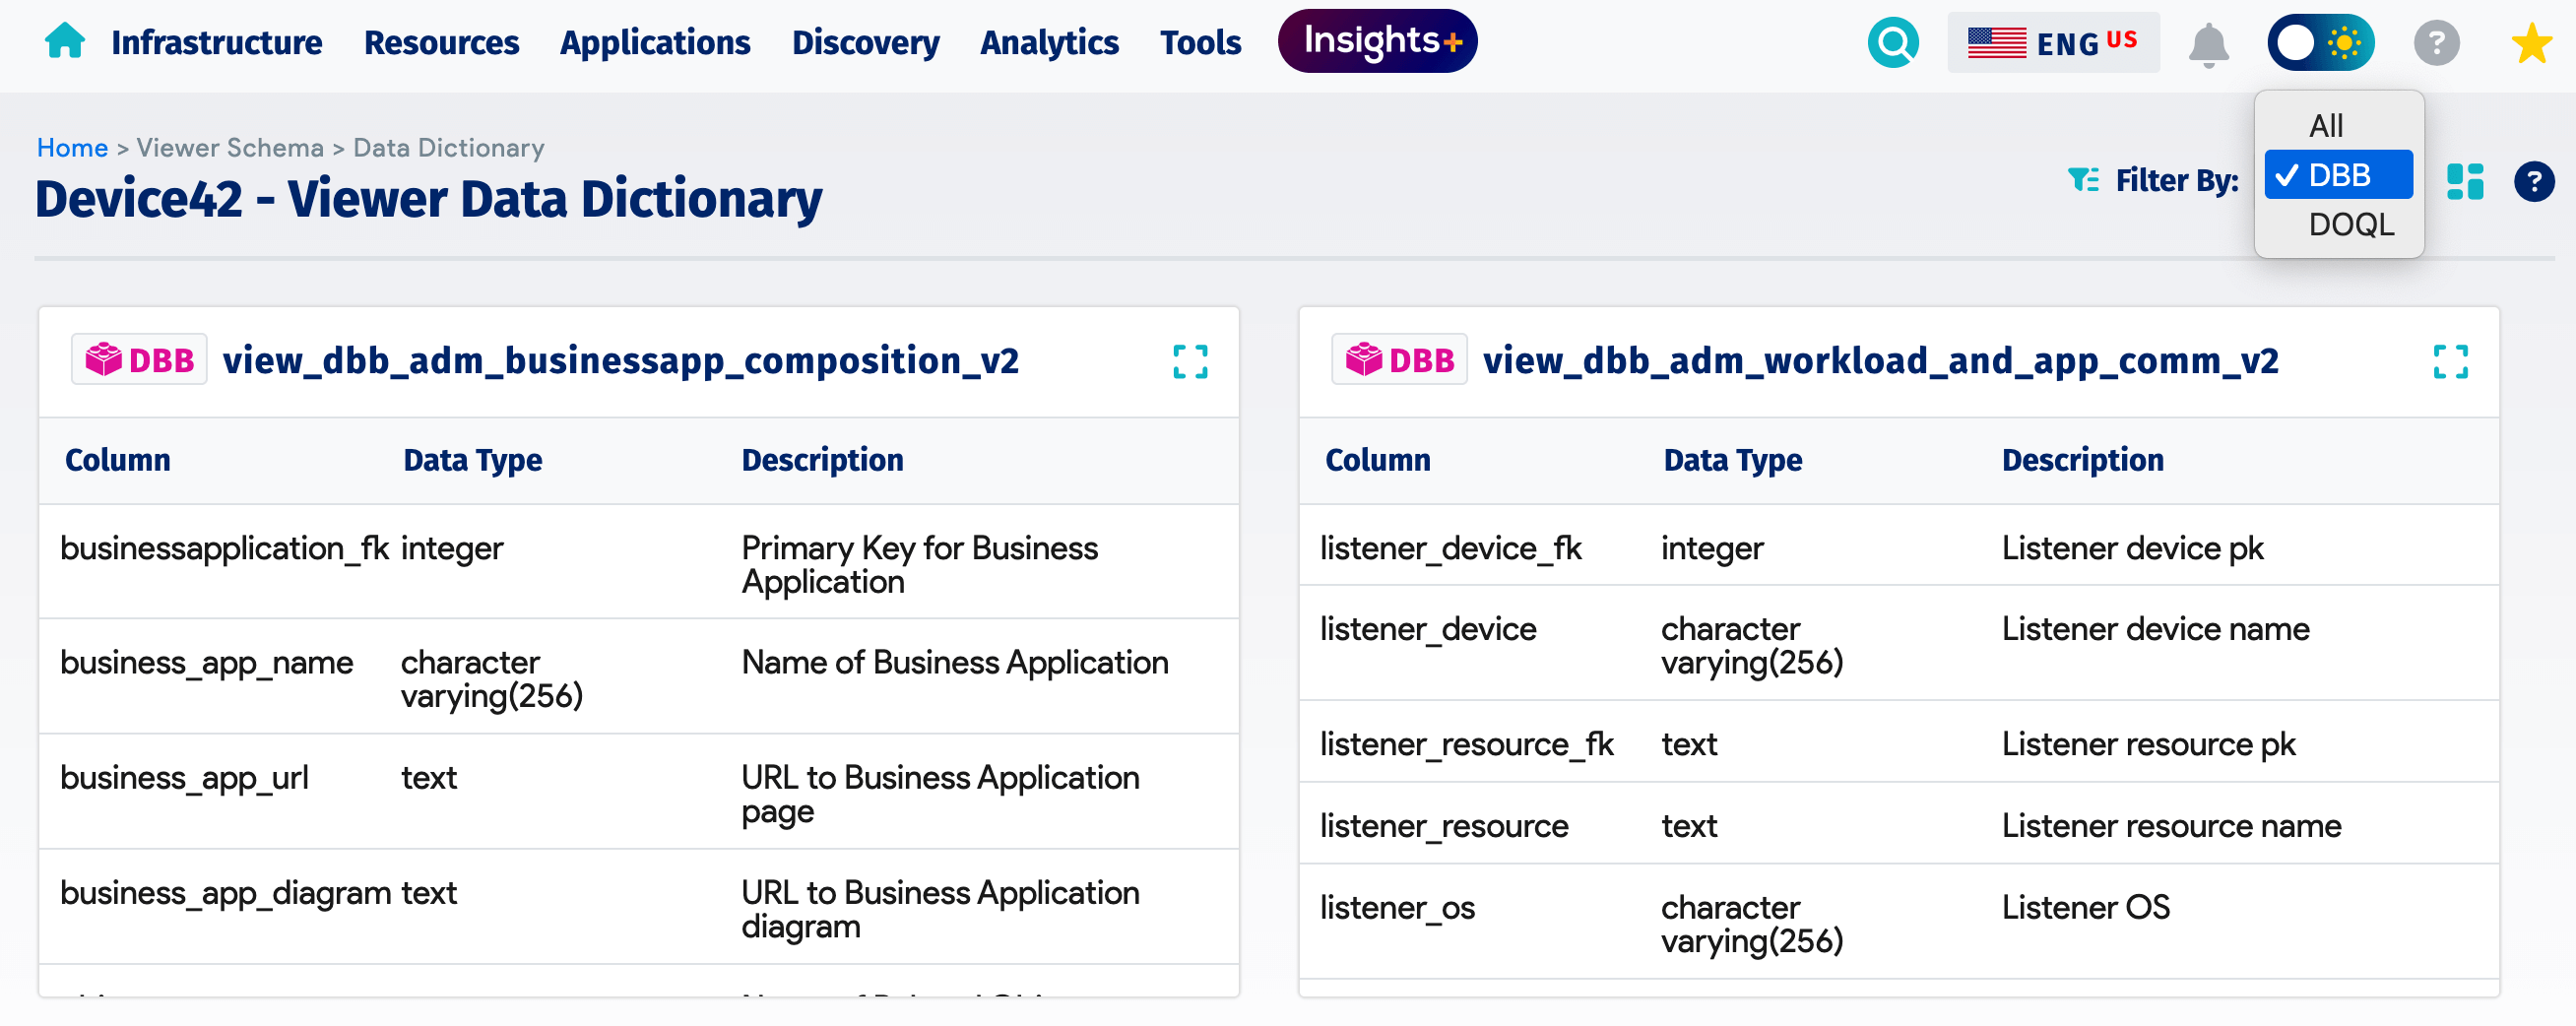
Task: Click character varying(256) in listener_os row
Action: [x=1752, y=925]
